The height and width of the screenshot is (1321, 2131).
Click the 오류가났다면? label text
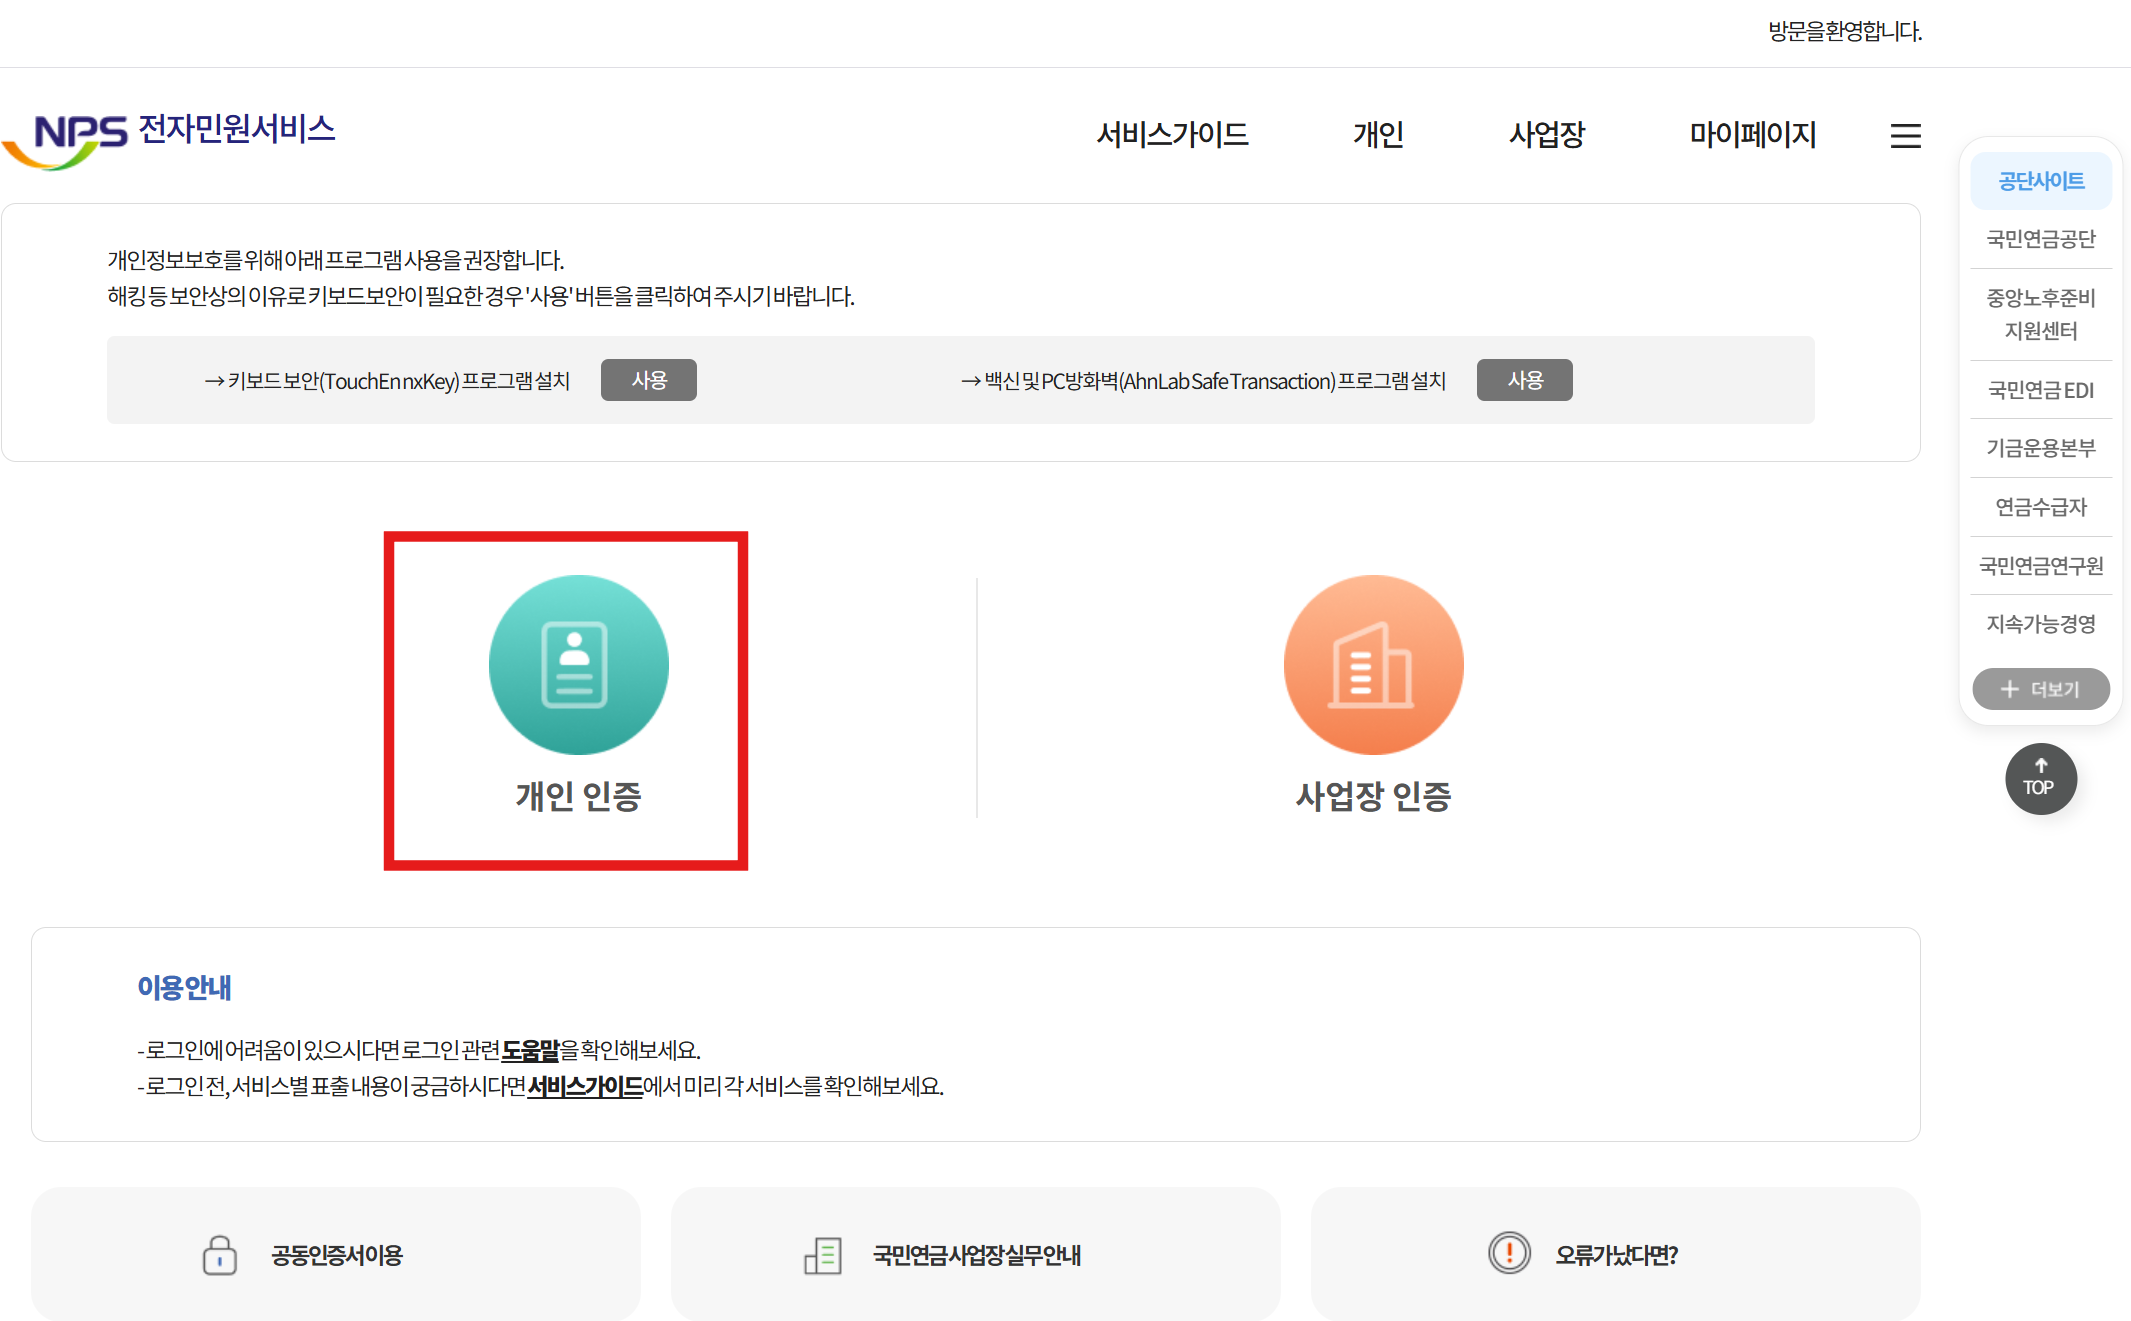(x=1615, y=1255)
